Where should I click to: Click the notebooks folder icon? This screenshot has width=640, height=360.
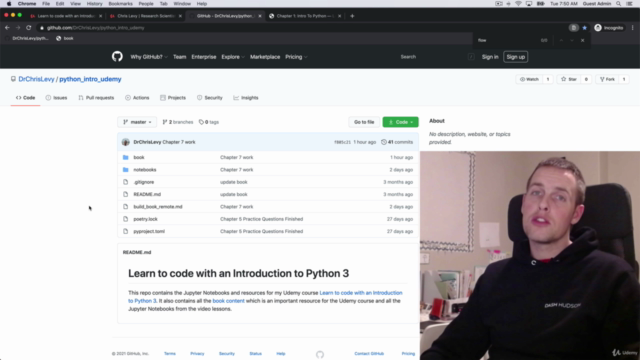pyautogui.click(x=126, y=169)
